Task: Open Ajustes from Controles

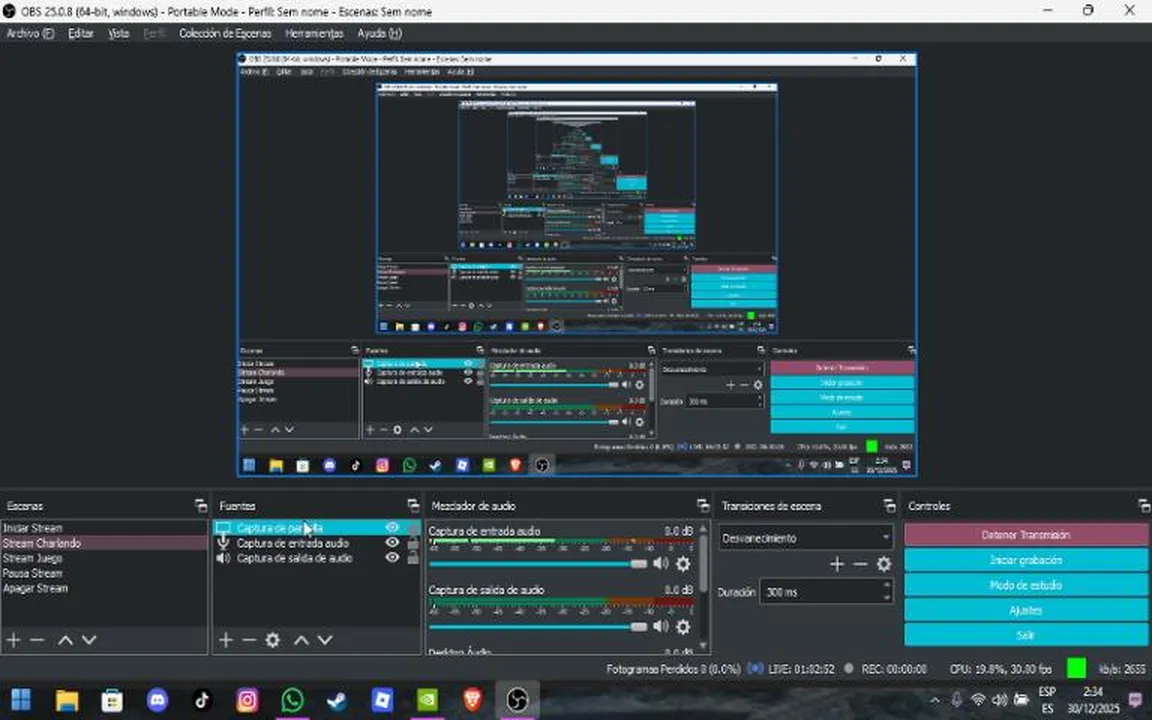Action: point(1026,610)
